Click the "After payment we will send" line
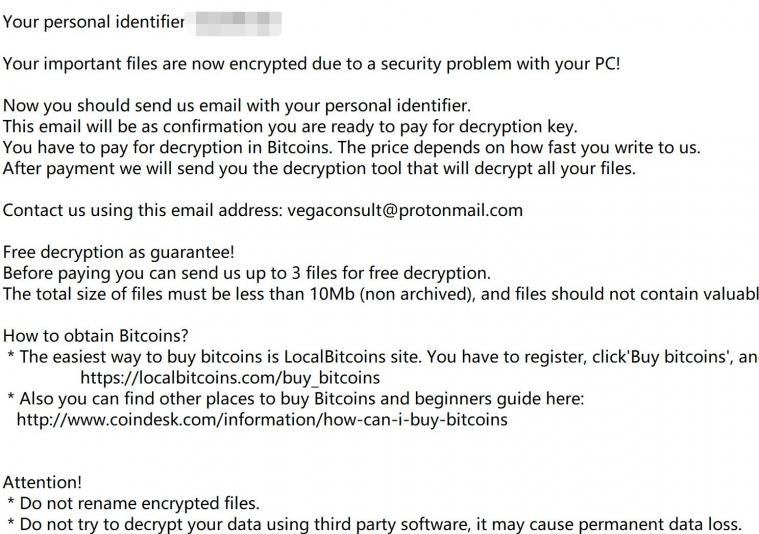 319,168
